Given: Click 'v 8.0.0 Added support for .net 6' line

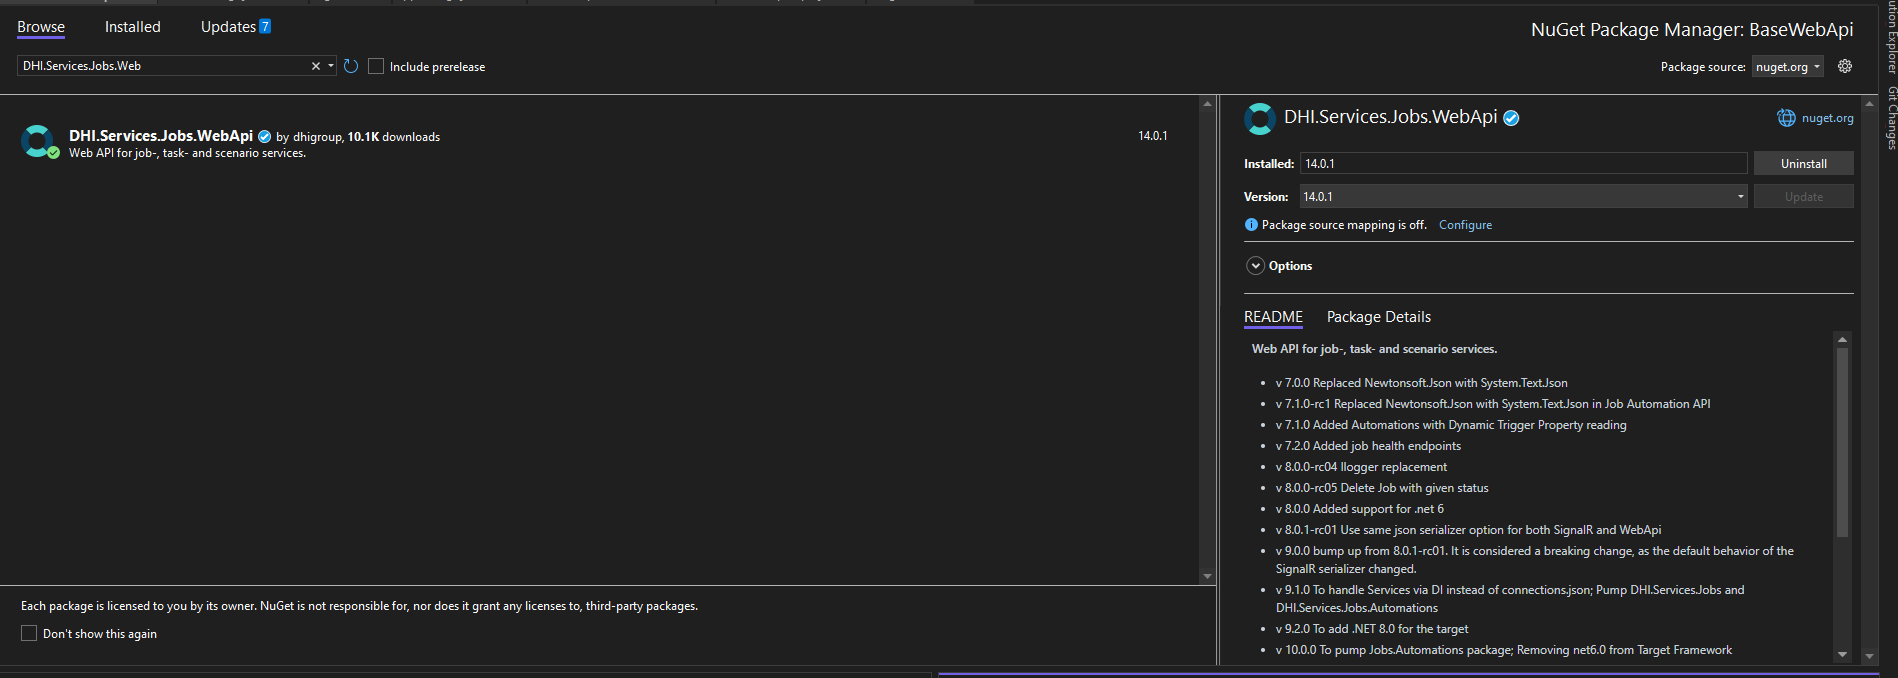Looking at the screenshot, I should [1360, 509].
